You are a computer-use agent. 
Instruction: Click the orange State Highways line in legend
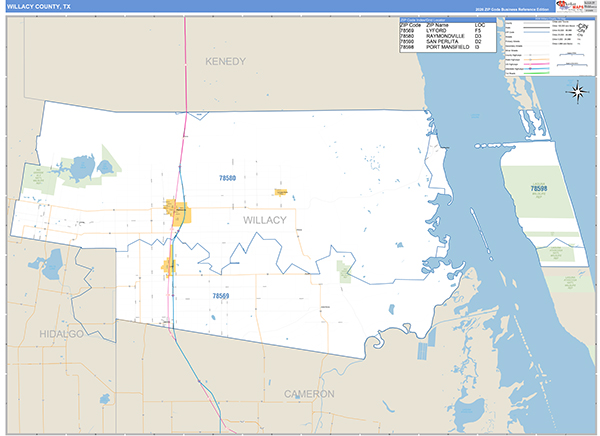coord(536,60)
